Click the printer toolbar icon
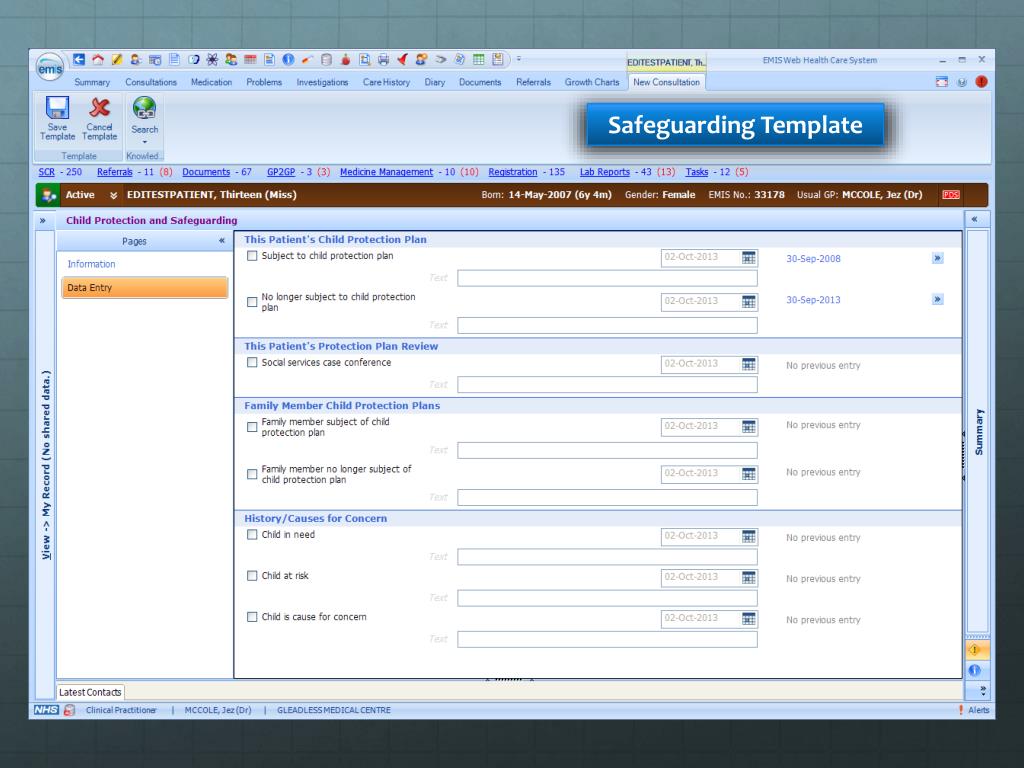The image size is (1024, 768). [383, 59]
